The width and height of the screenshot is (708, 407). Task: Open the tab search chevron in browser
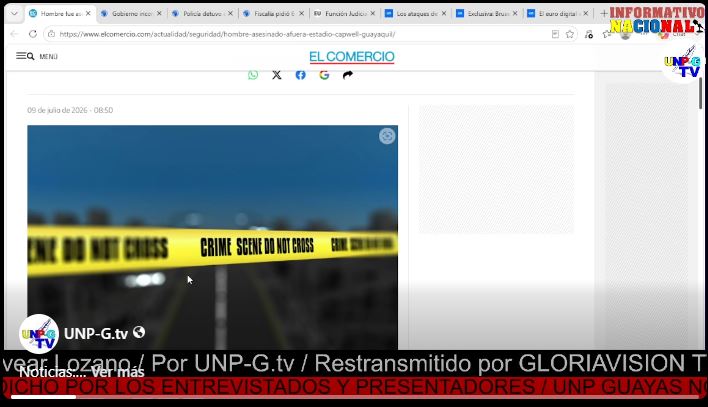(14, 14)
